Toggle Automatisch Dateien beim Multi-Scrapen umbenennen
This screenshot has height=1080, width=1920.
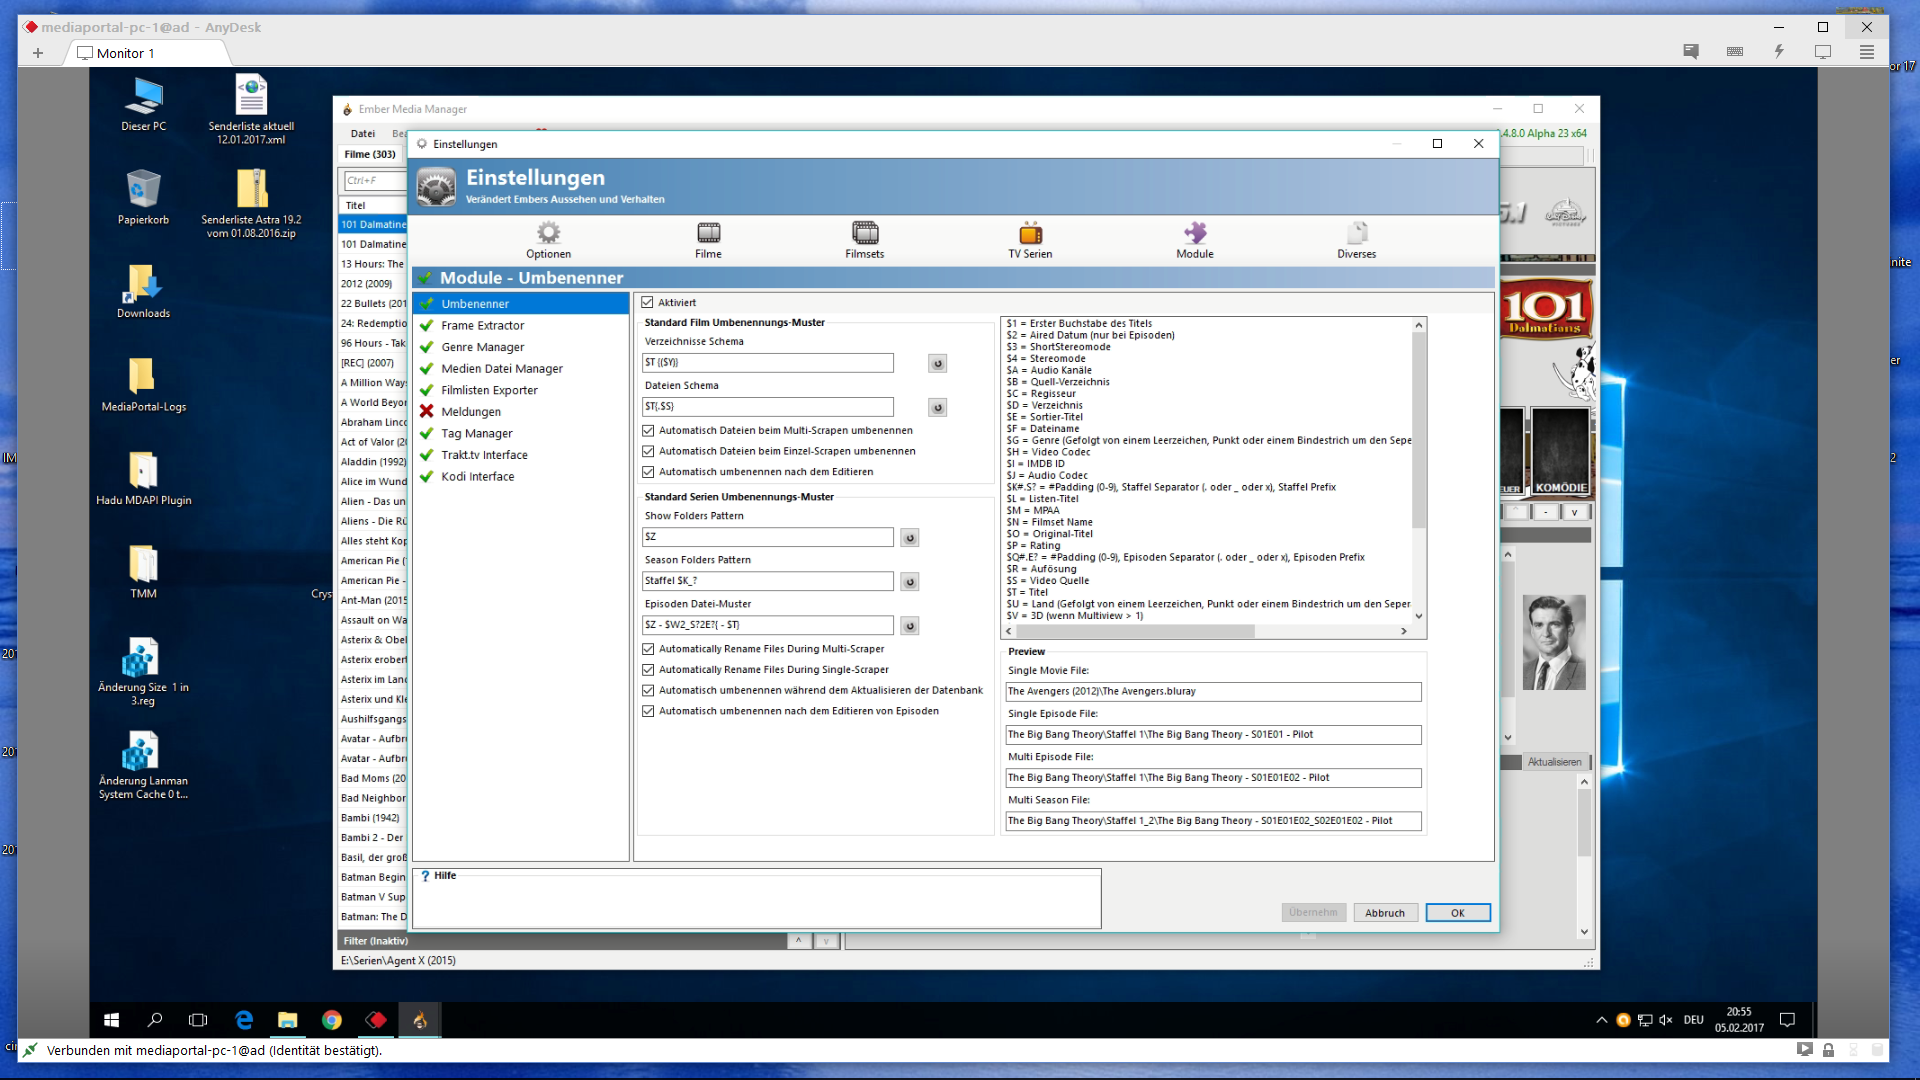pos(648,431)
